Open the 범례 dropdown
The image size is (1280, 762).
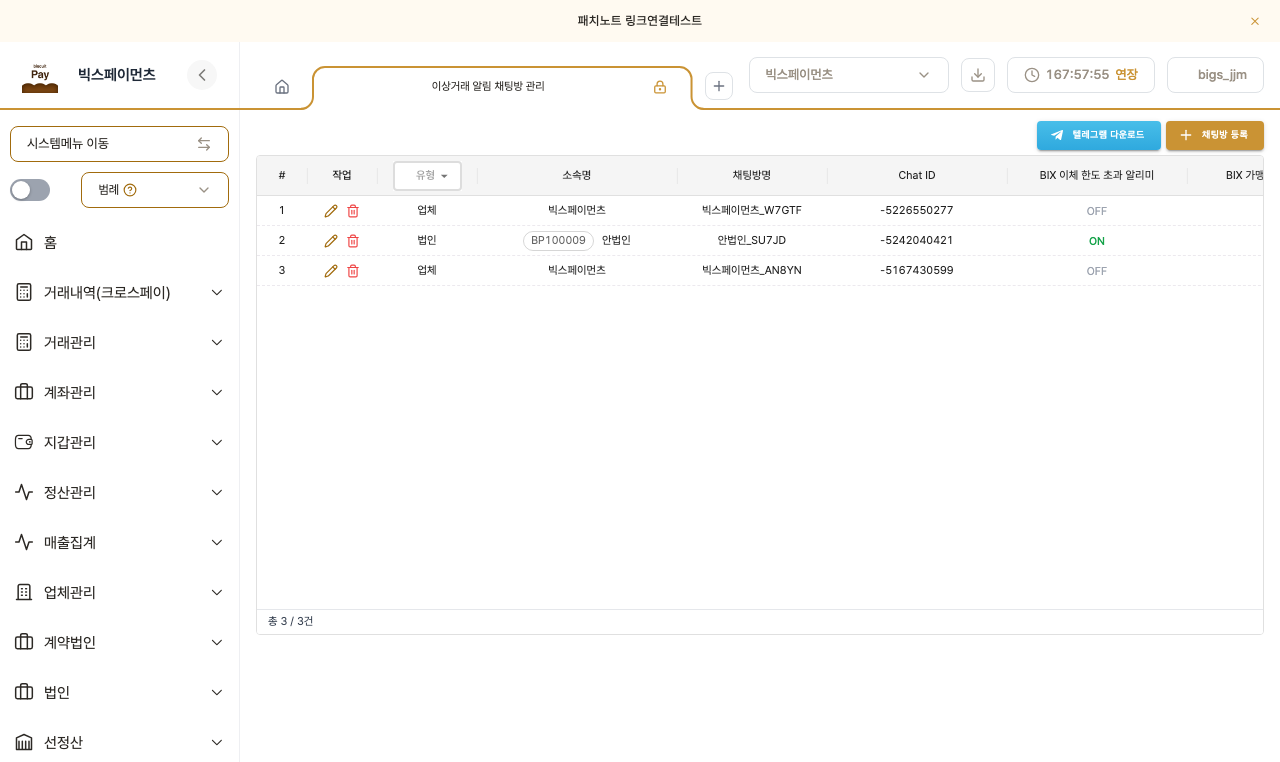(155, 190)
